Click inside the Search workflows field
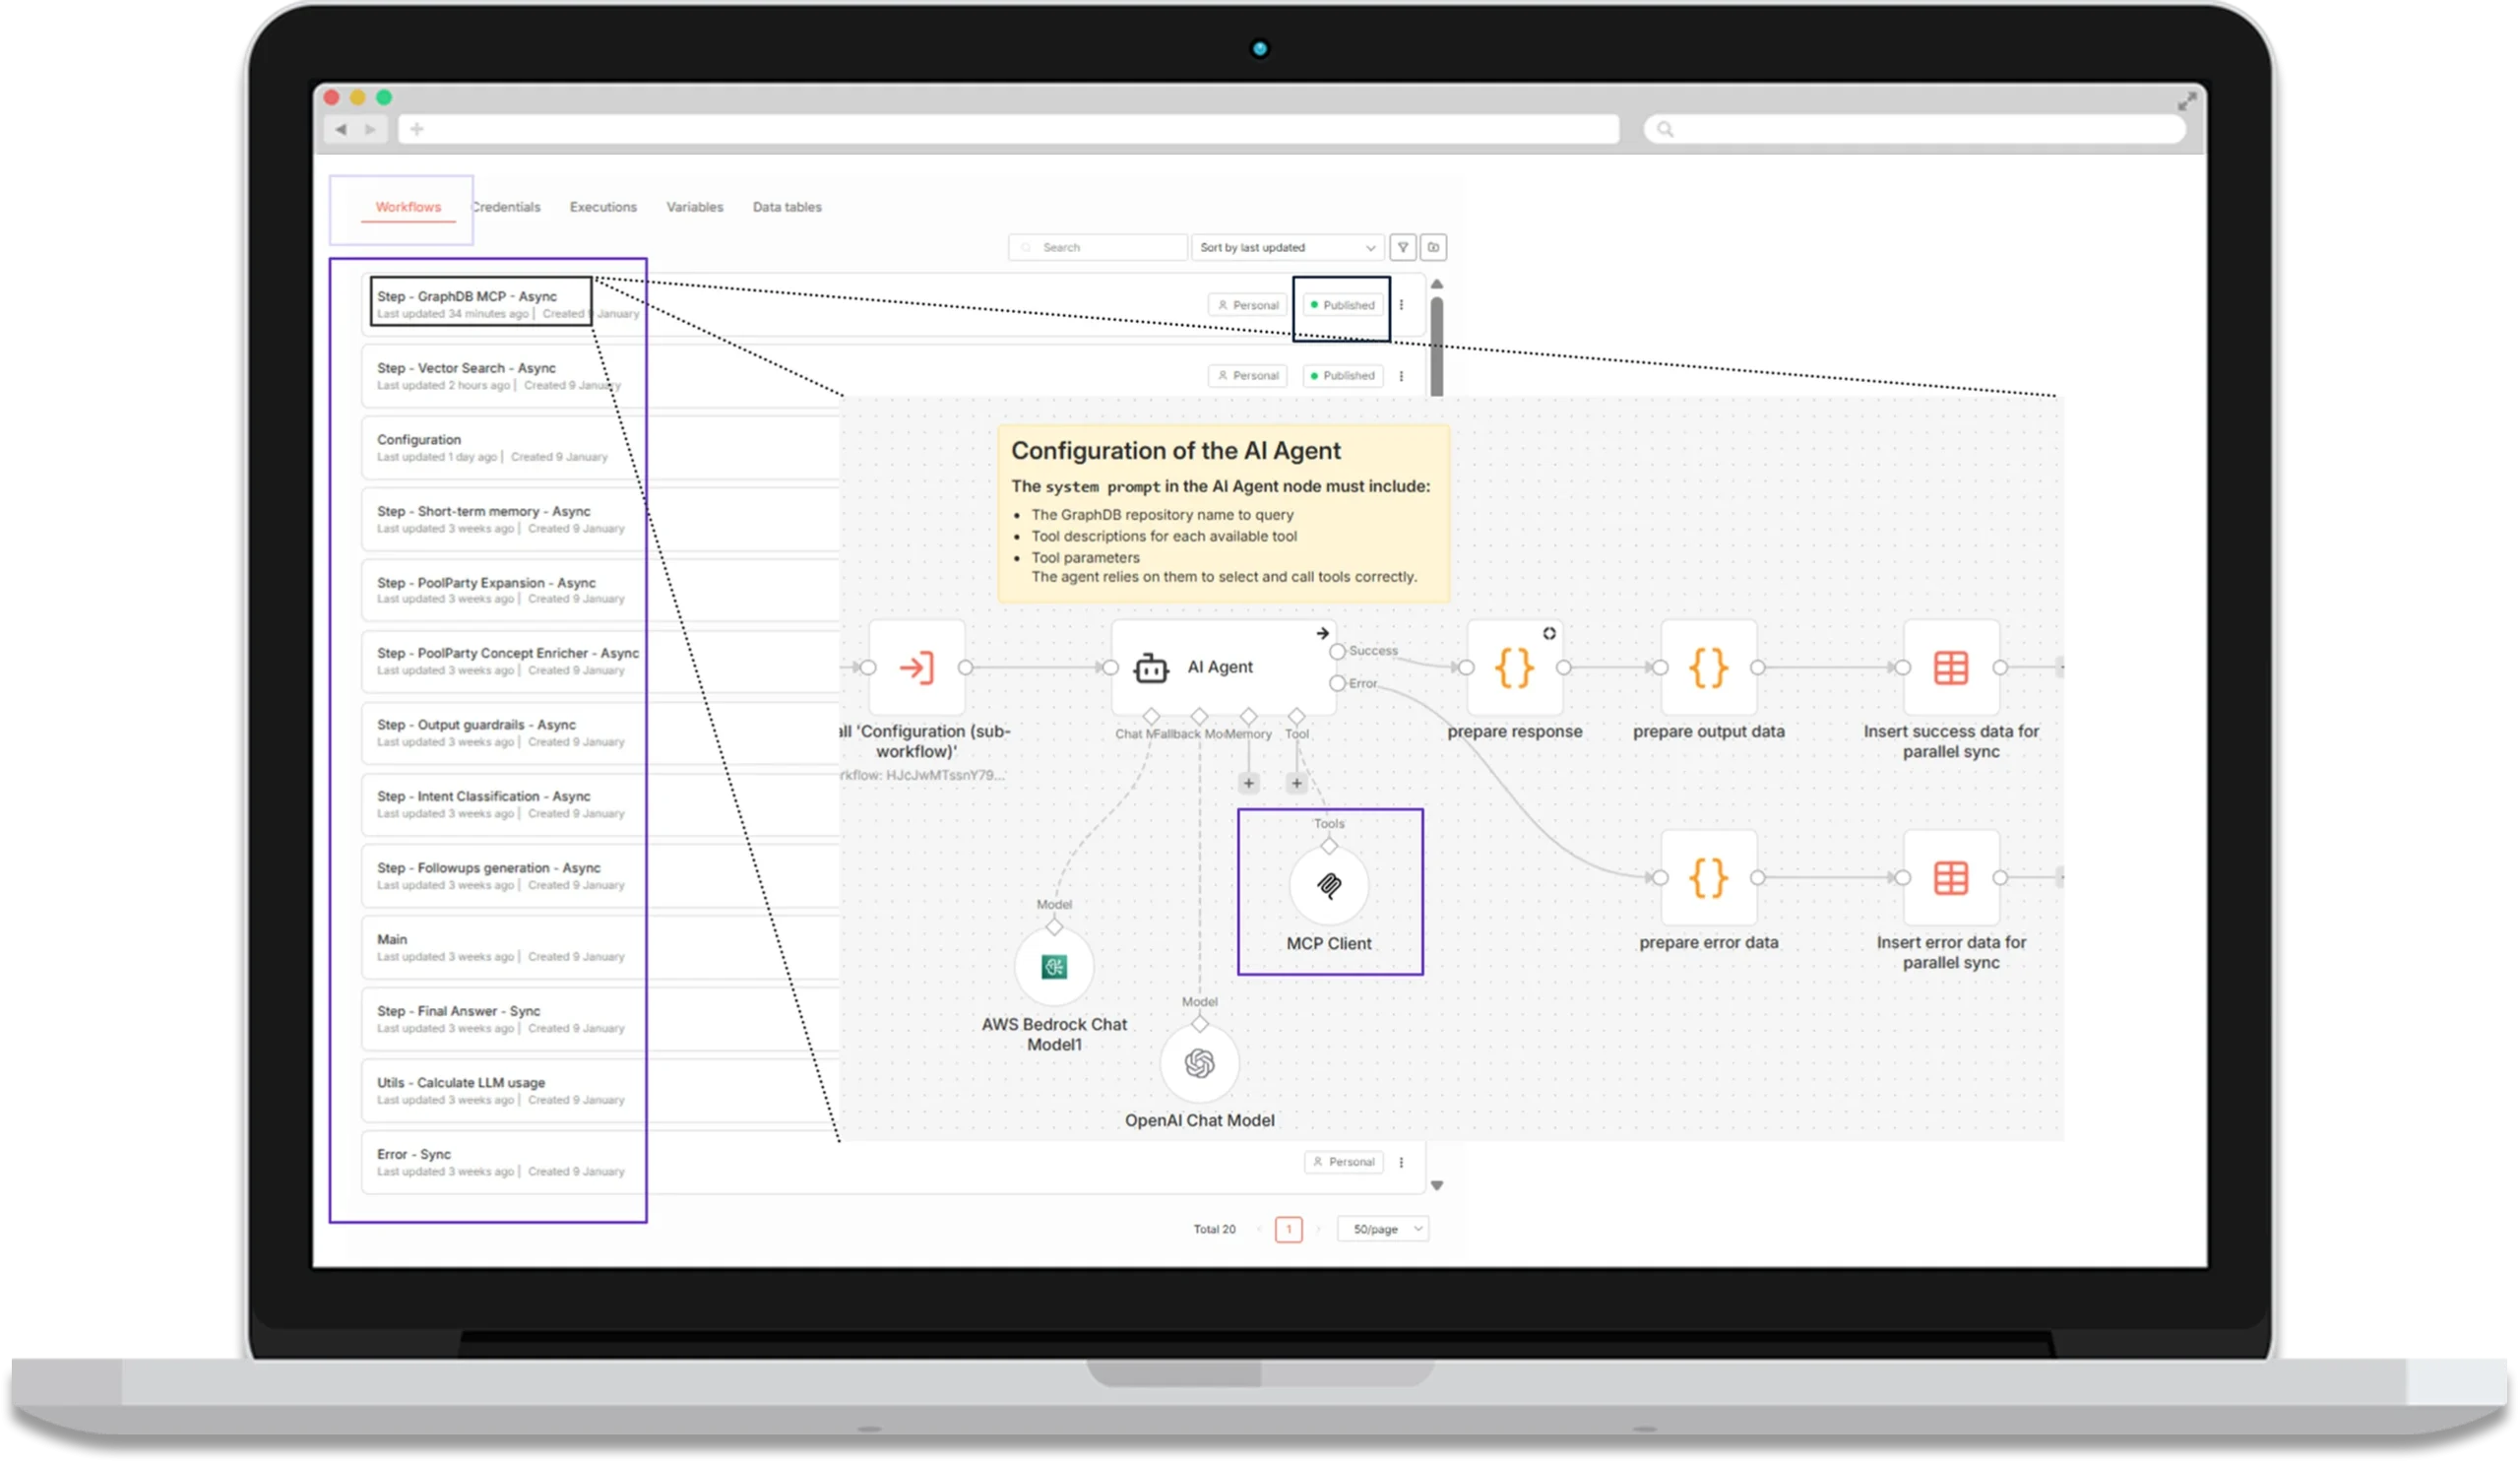 point(1097,247)
